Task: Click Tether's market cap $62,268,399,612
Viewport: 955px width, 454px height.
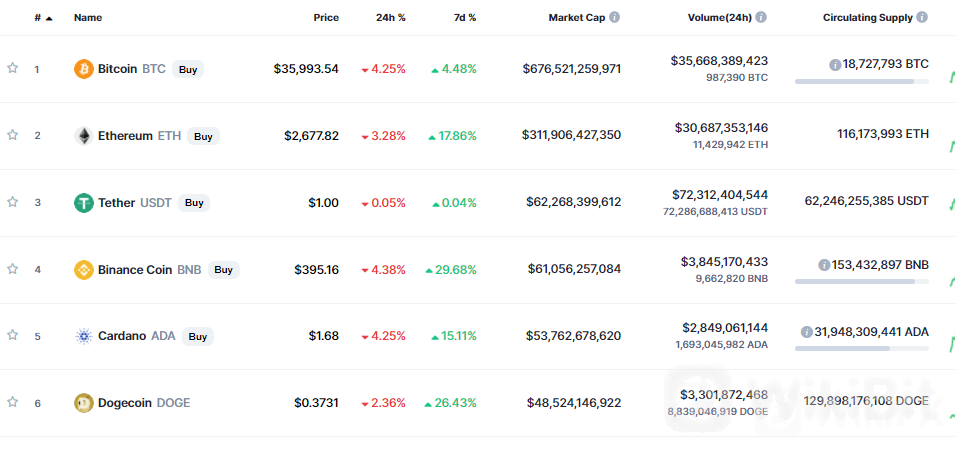Action: coord(574,202)
